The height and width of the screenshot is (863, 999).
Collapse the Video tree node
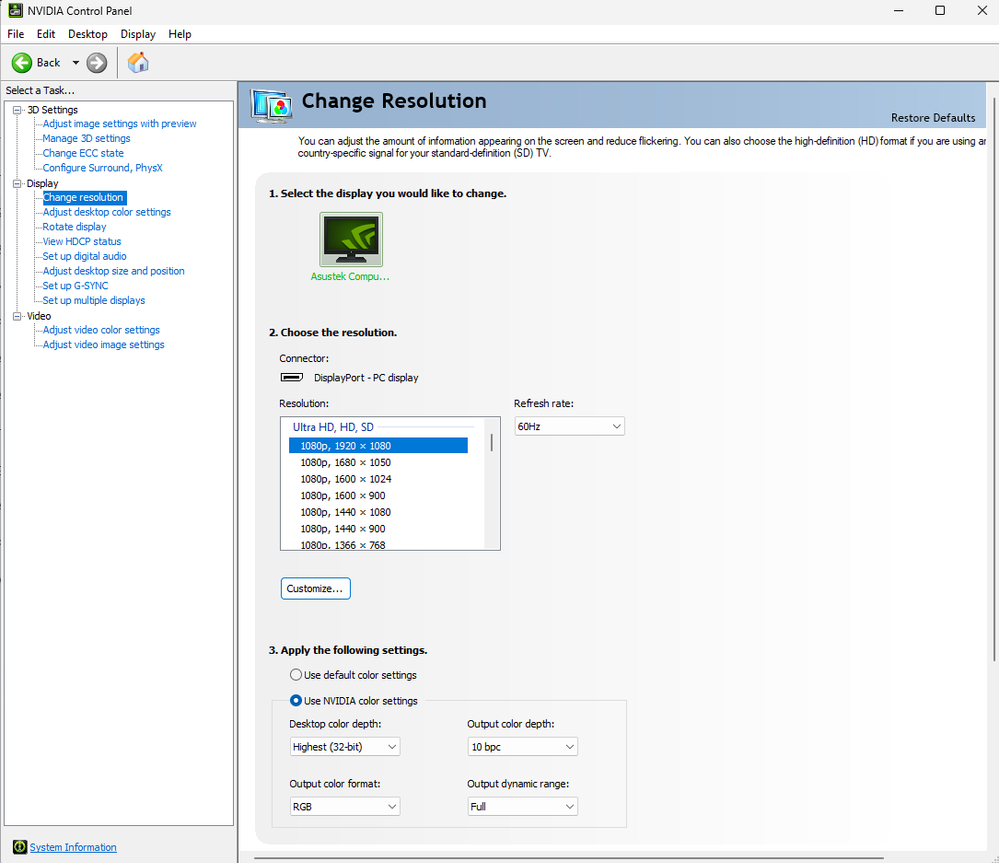tap(17, 316)
